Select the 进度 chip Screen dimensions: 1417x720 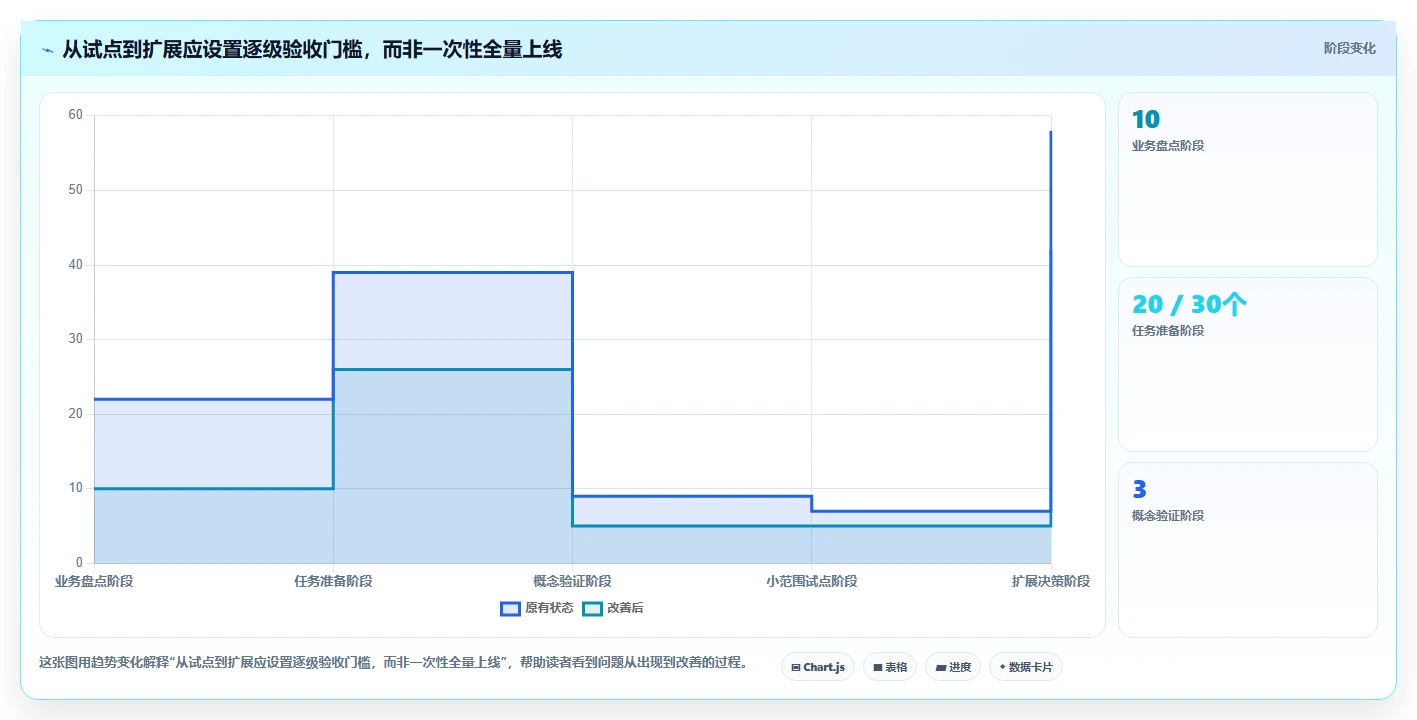click(x=953, y=667)
